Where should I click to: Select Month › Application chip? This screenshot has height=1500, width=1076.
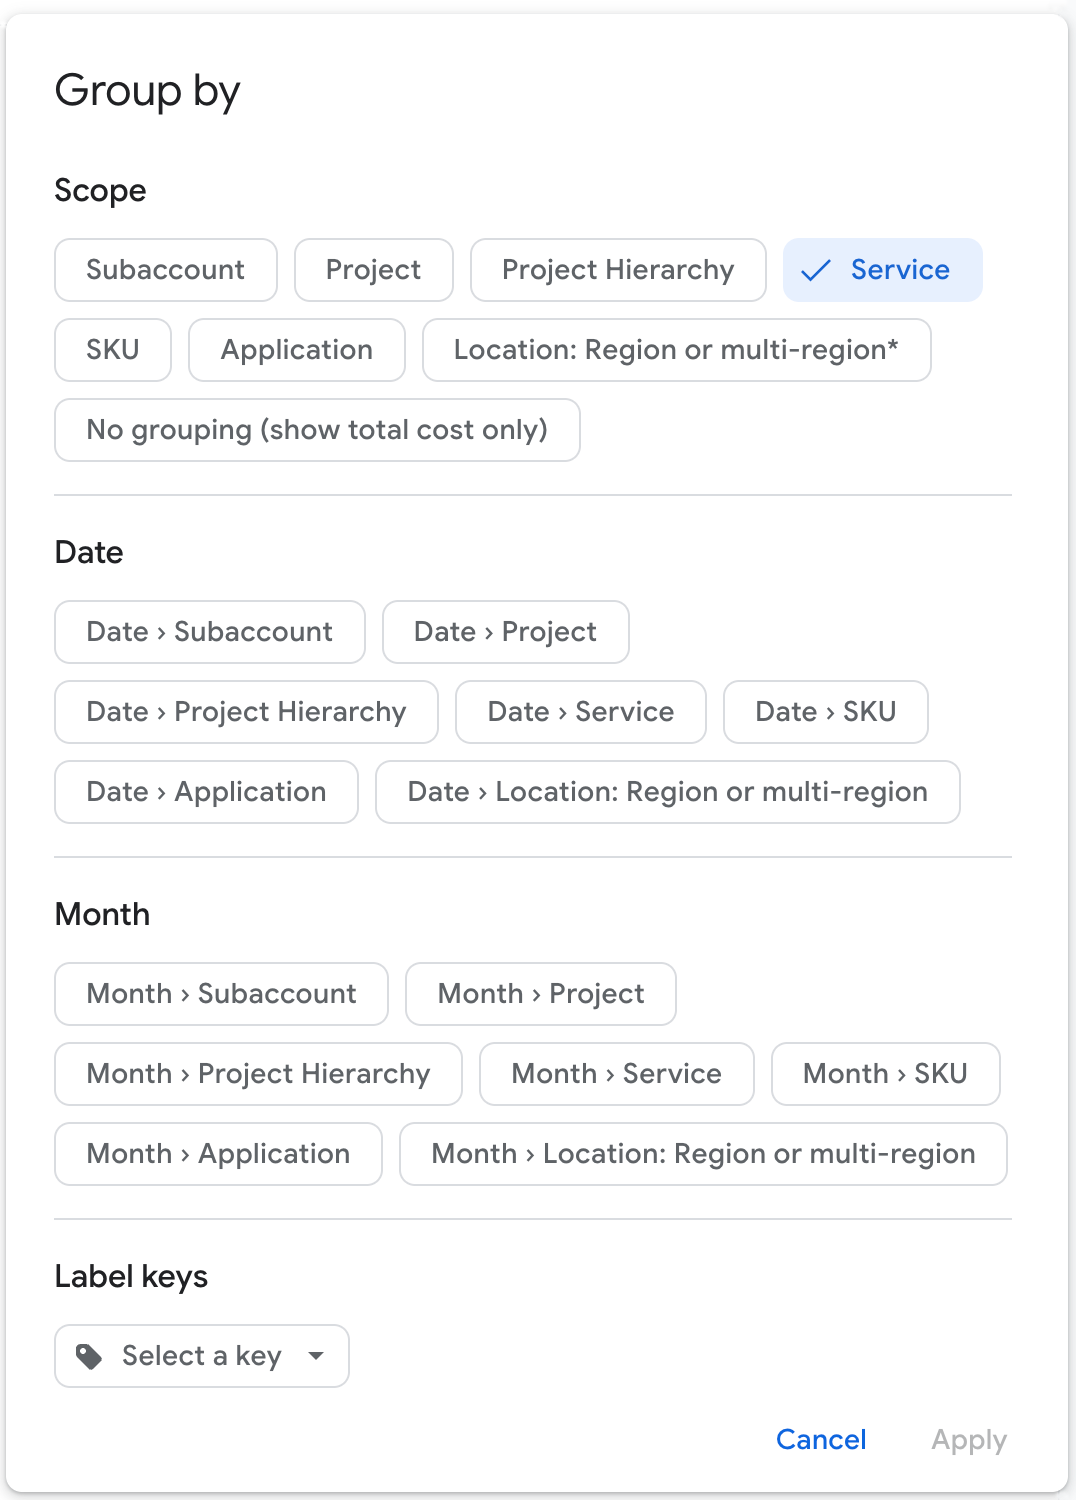[x=218, y=1154]
